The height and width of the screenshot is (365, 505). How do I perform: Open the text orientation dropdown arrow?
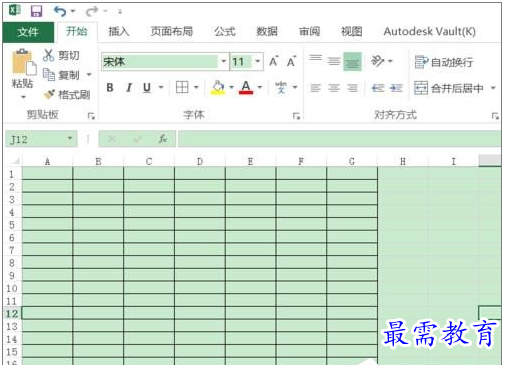pyautogui.click(x=390, y=61)
